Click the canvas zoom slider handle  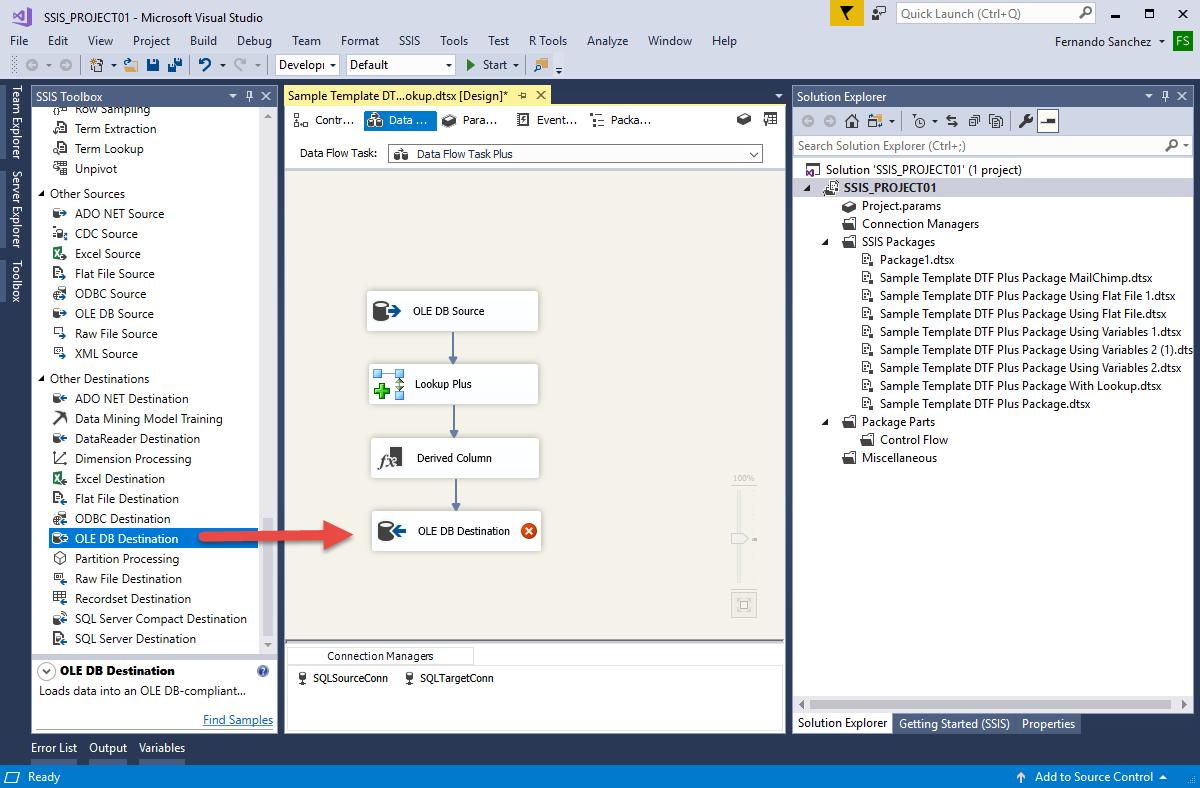point(739,538)
